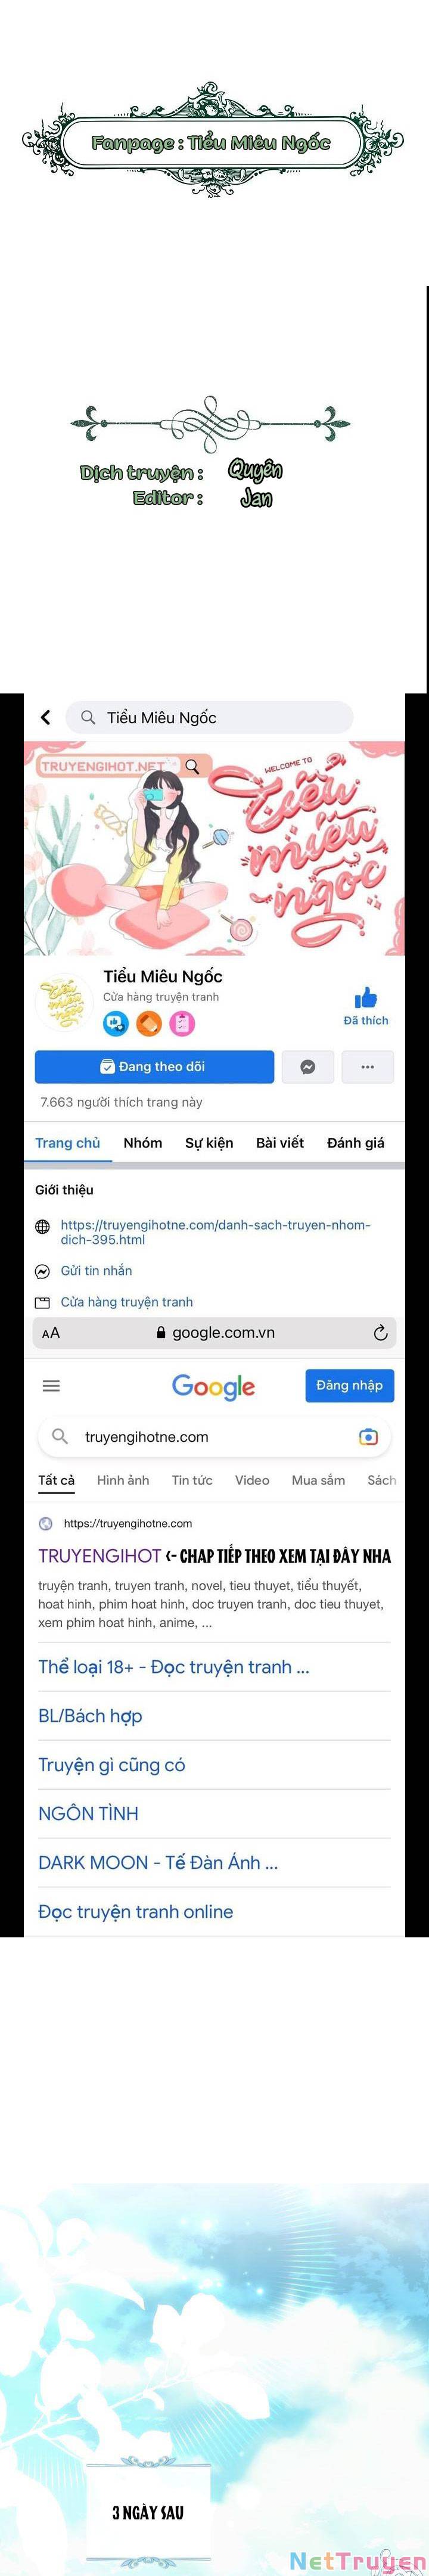Click the Đăng nhập button
Viewport: 429px width, 2576px height.
coord(350,1385)
